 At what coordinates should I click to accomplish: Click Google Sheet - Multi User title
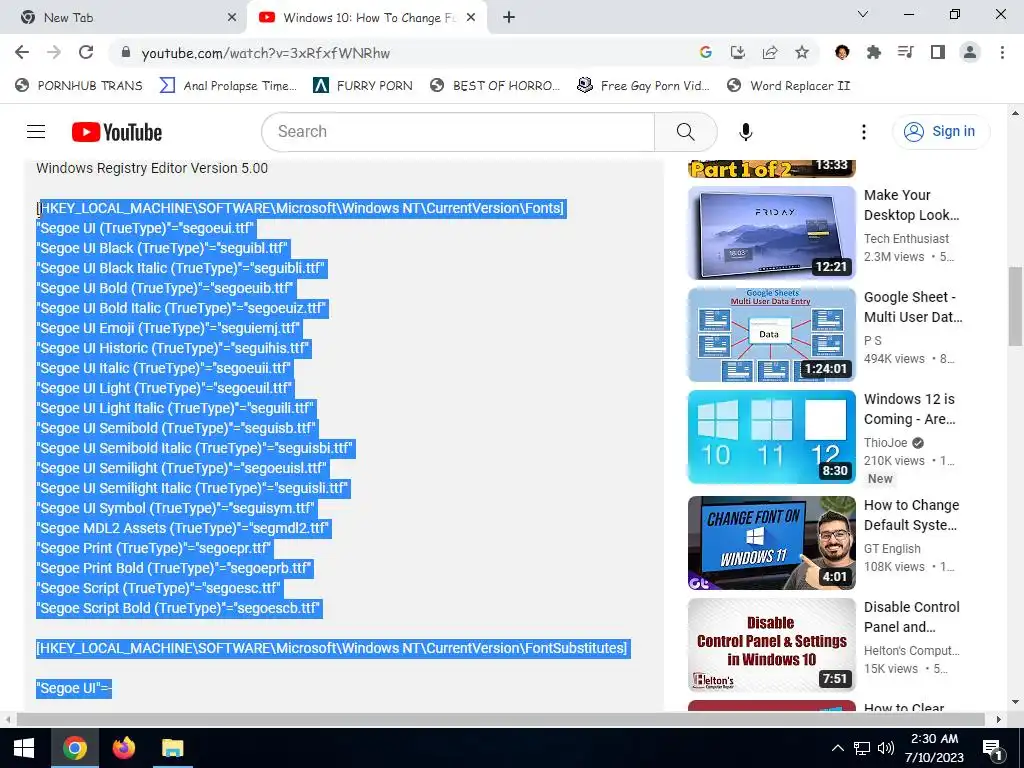pyautogui.click(x=913, y=307)
